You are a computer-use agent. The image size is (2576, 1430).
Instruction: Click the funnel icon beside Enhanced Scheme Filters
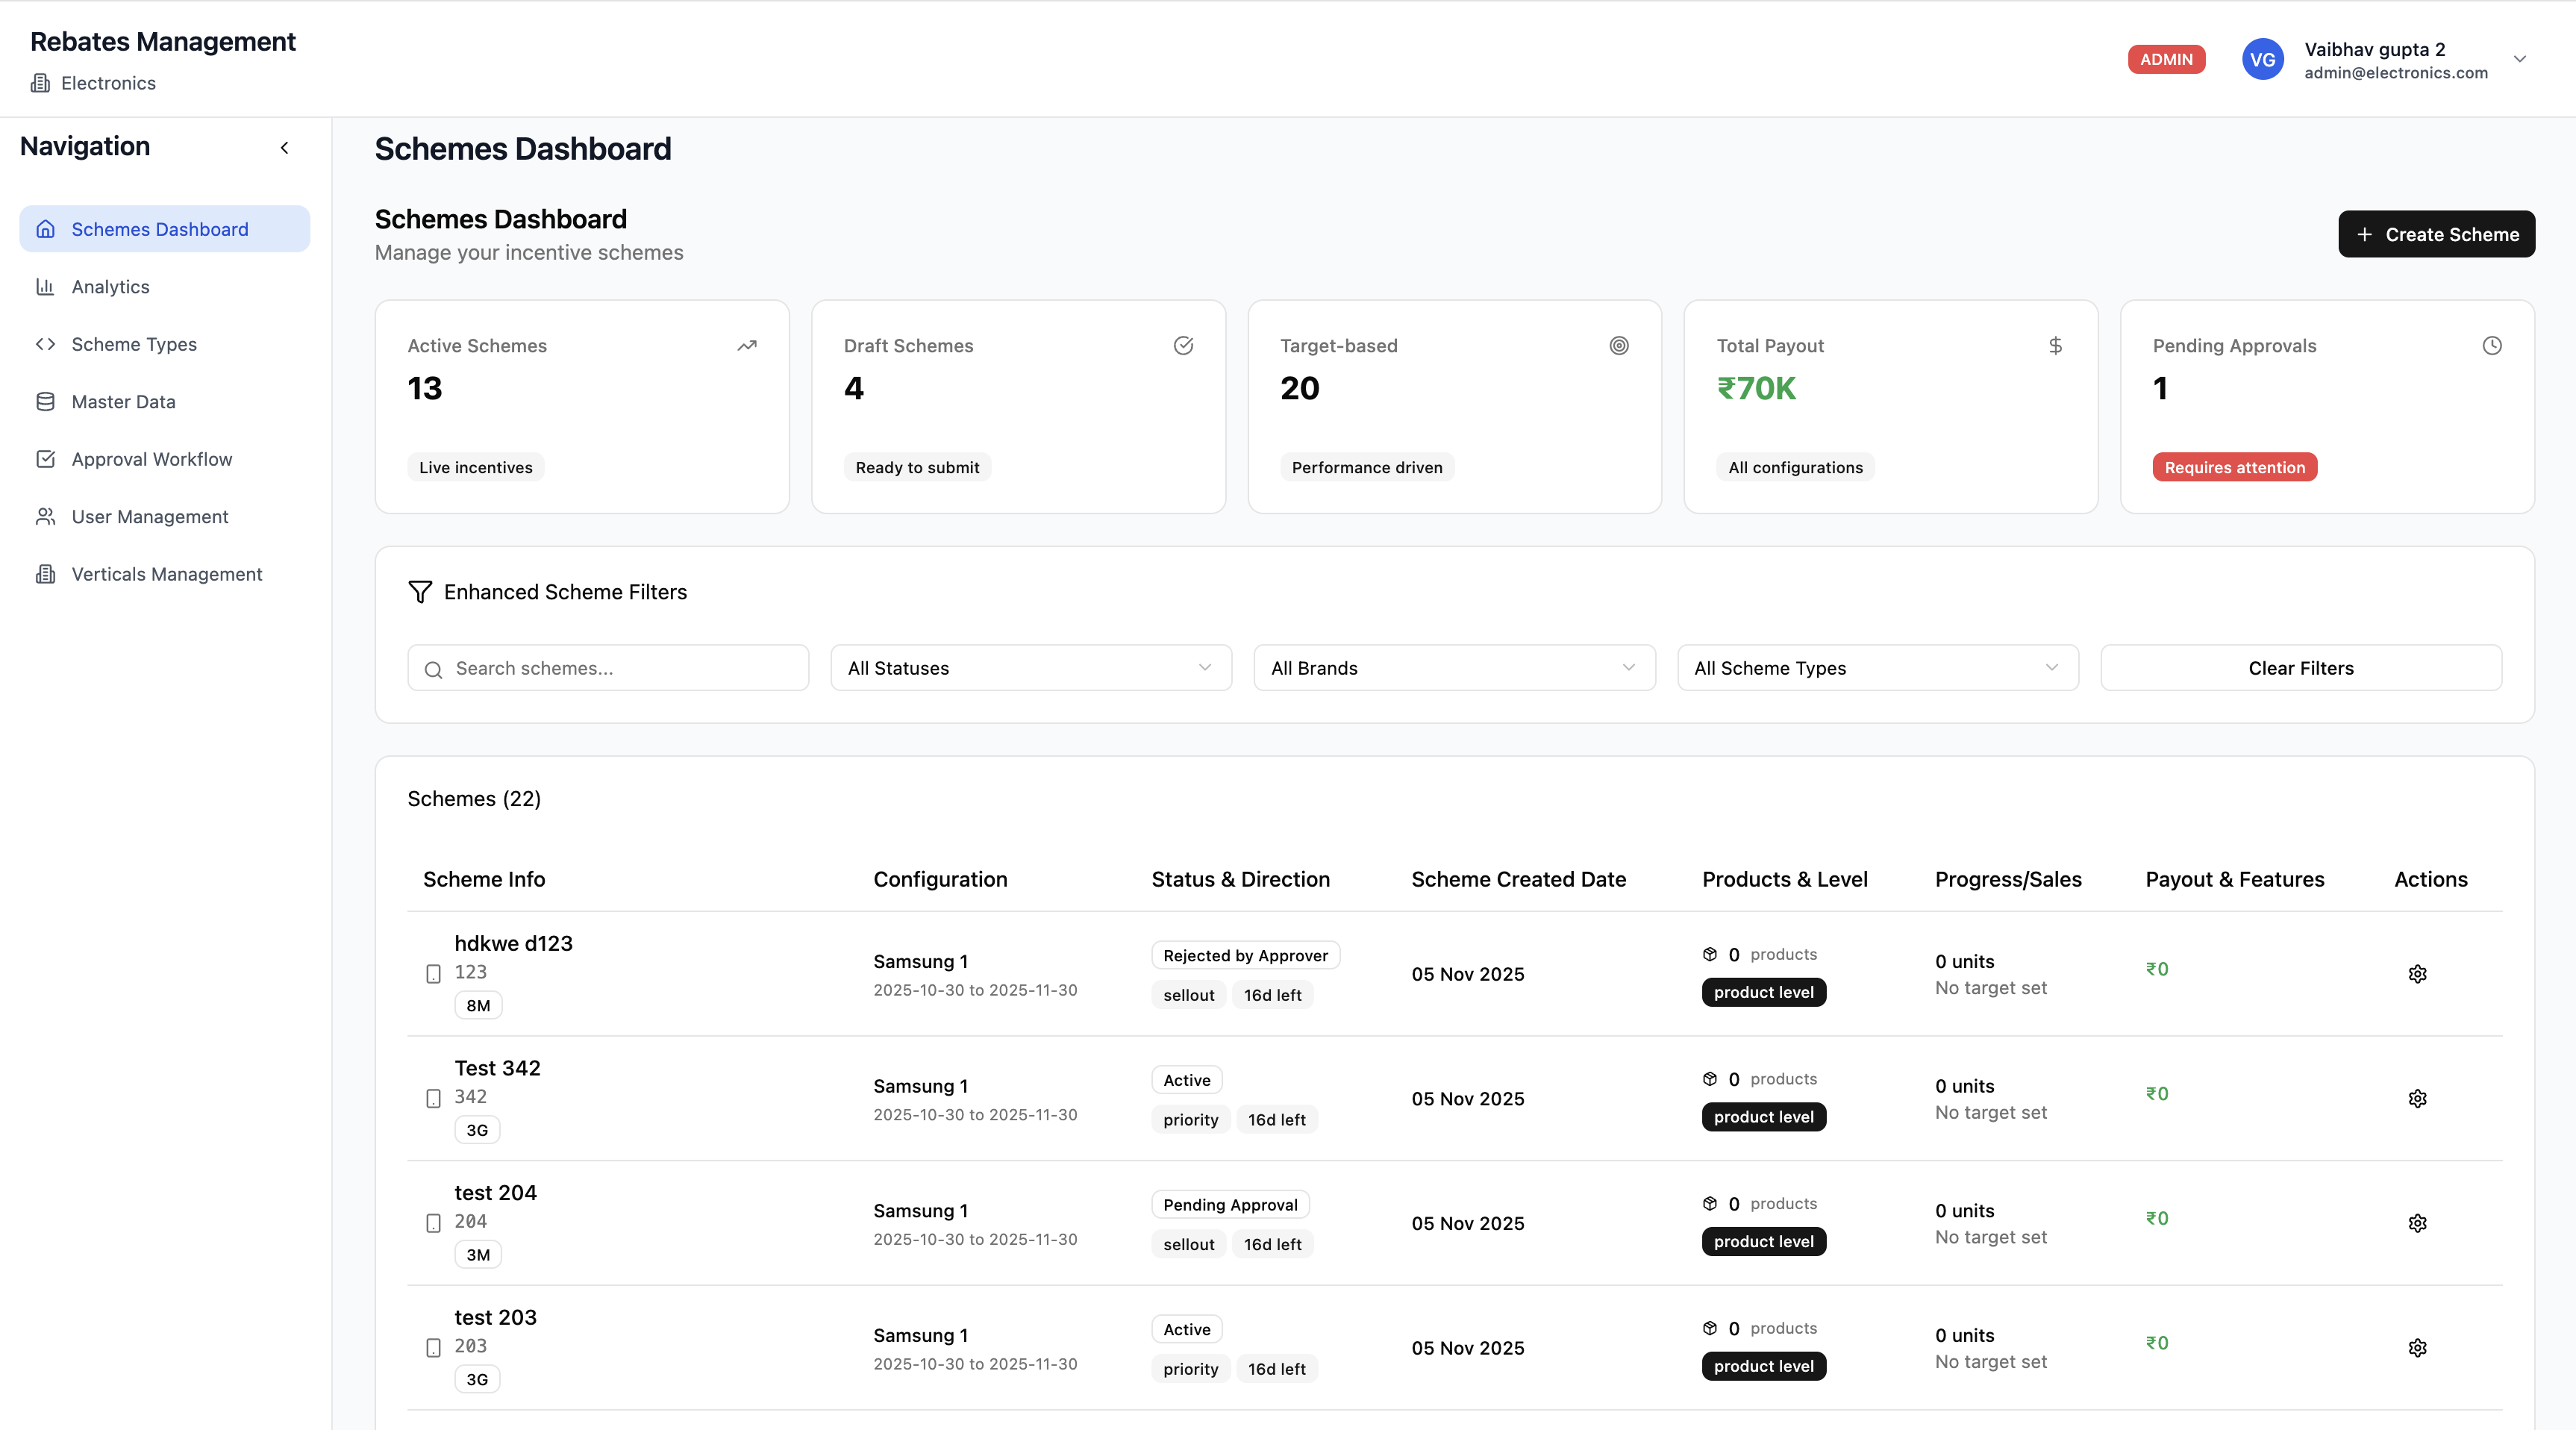coord(419,591)
